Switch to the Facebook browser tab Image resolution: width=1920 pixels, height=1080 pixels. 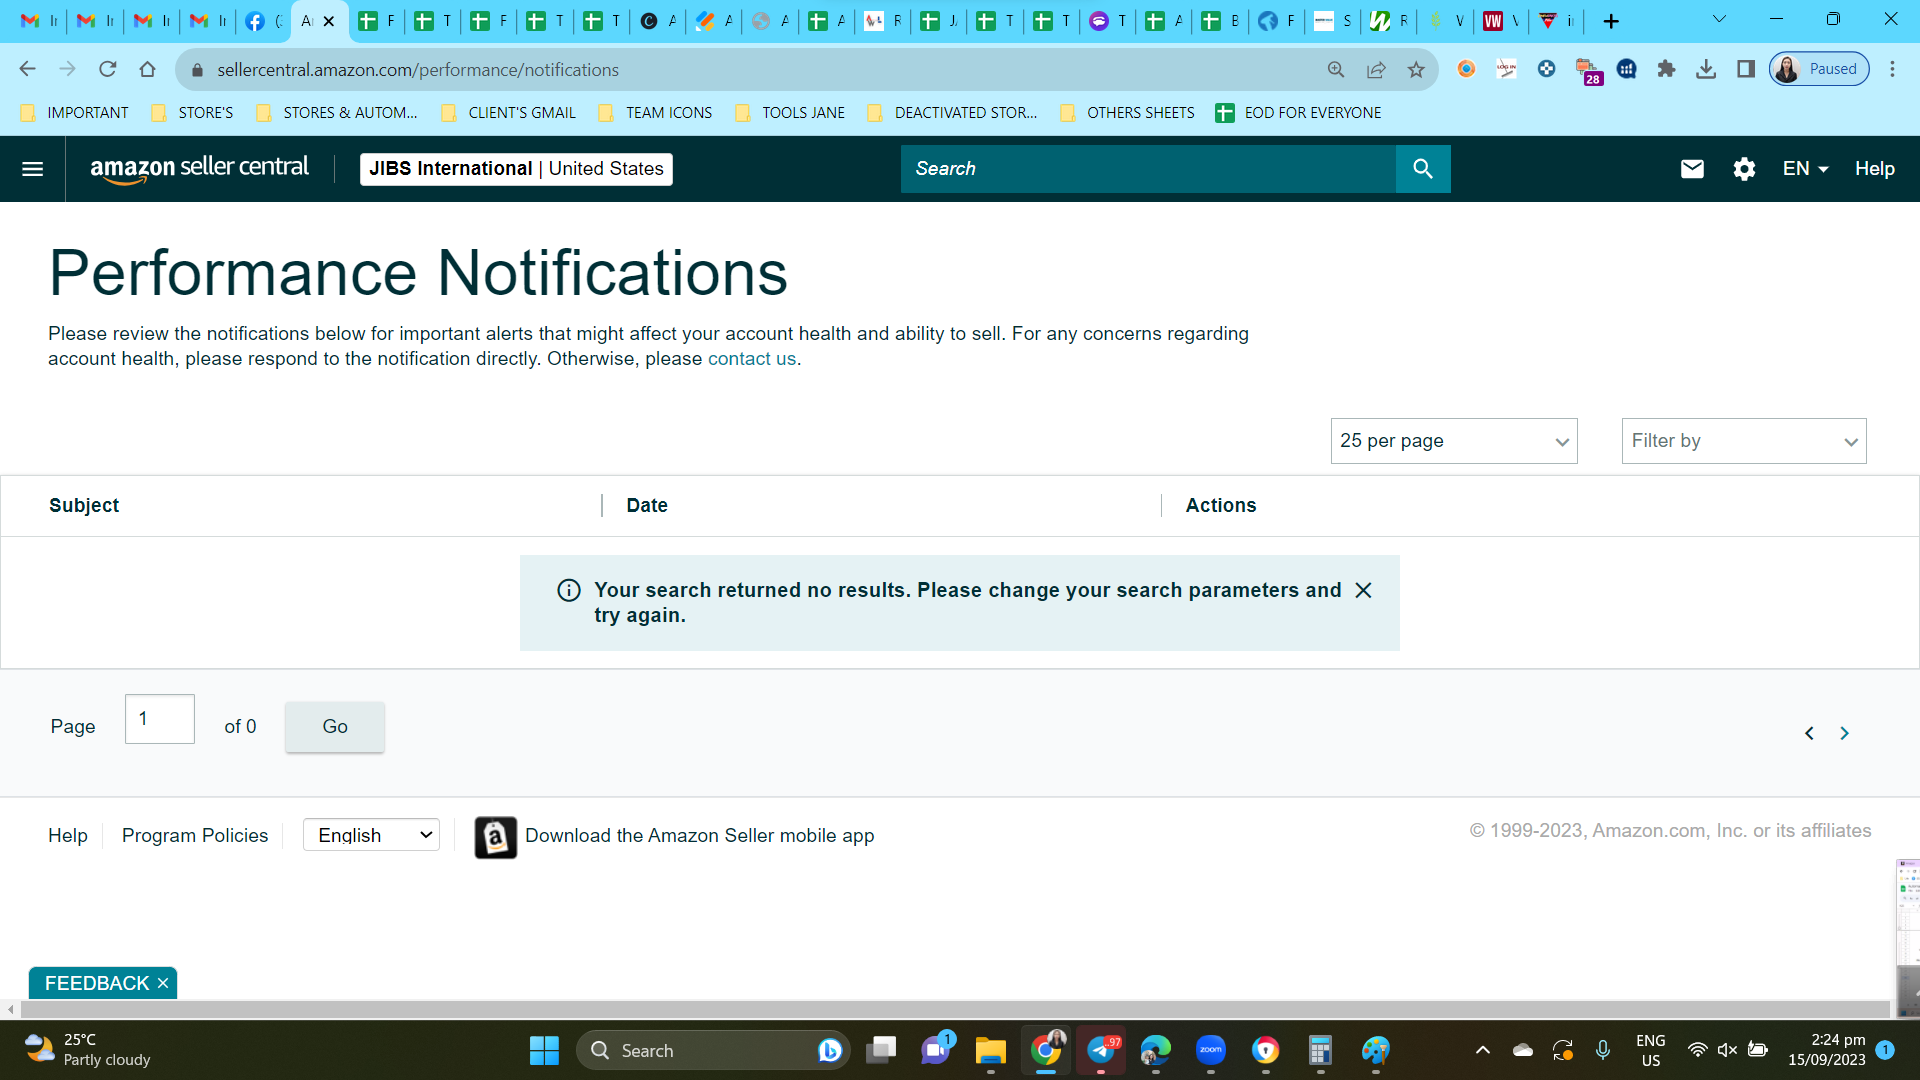click(x=263, y=21)
